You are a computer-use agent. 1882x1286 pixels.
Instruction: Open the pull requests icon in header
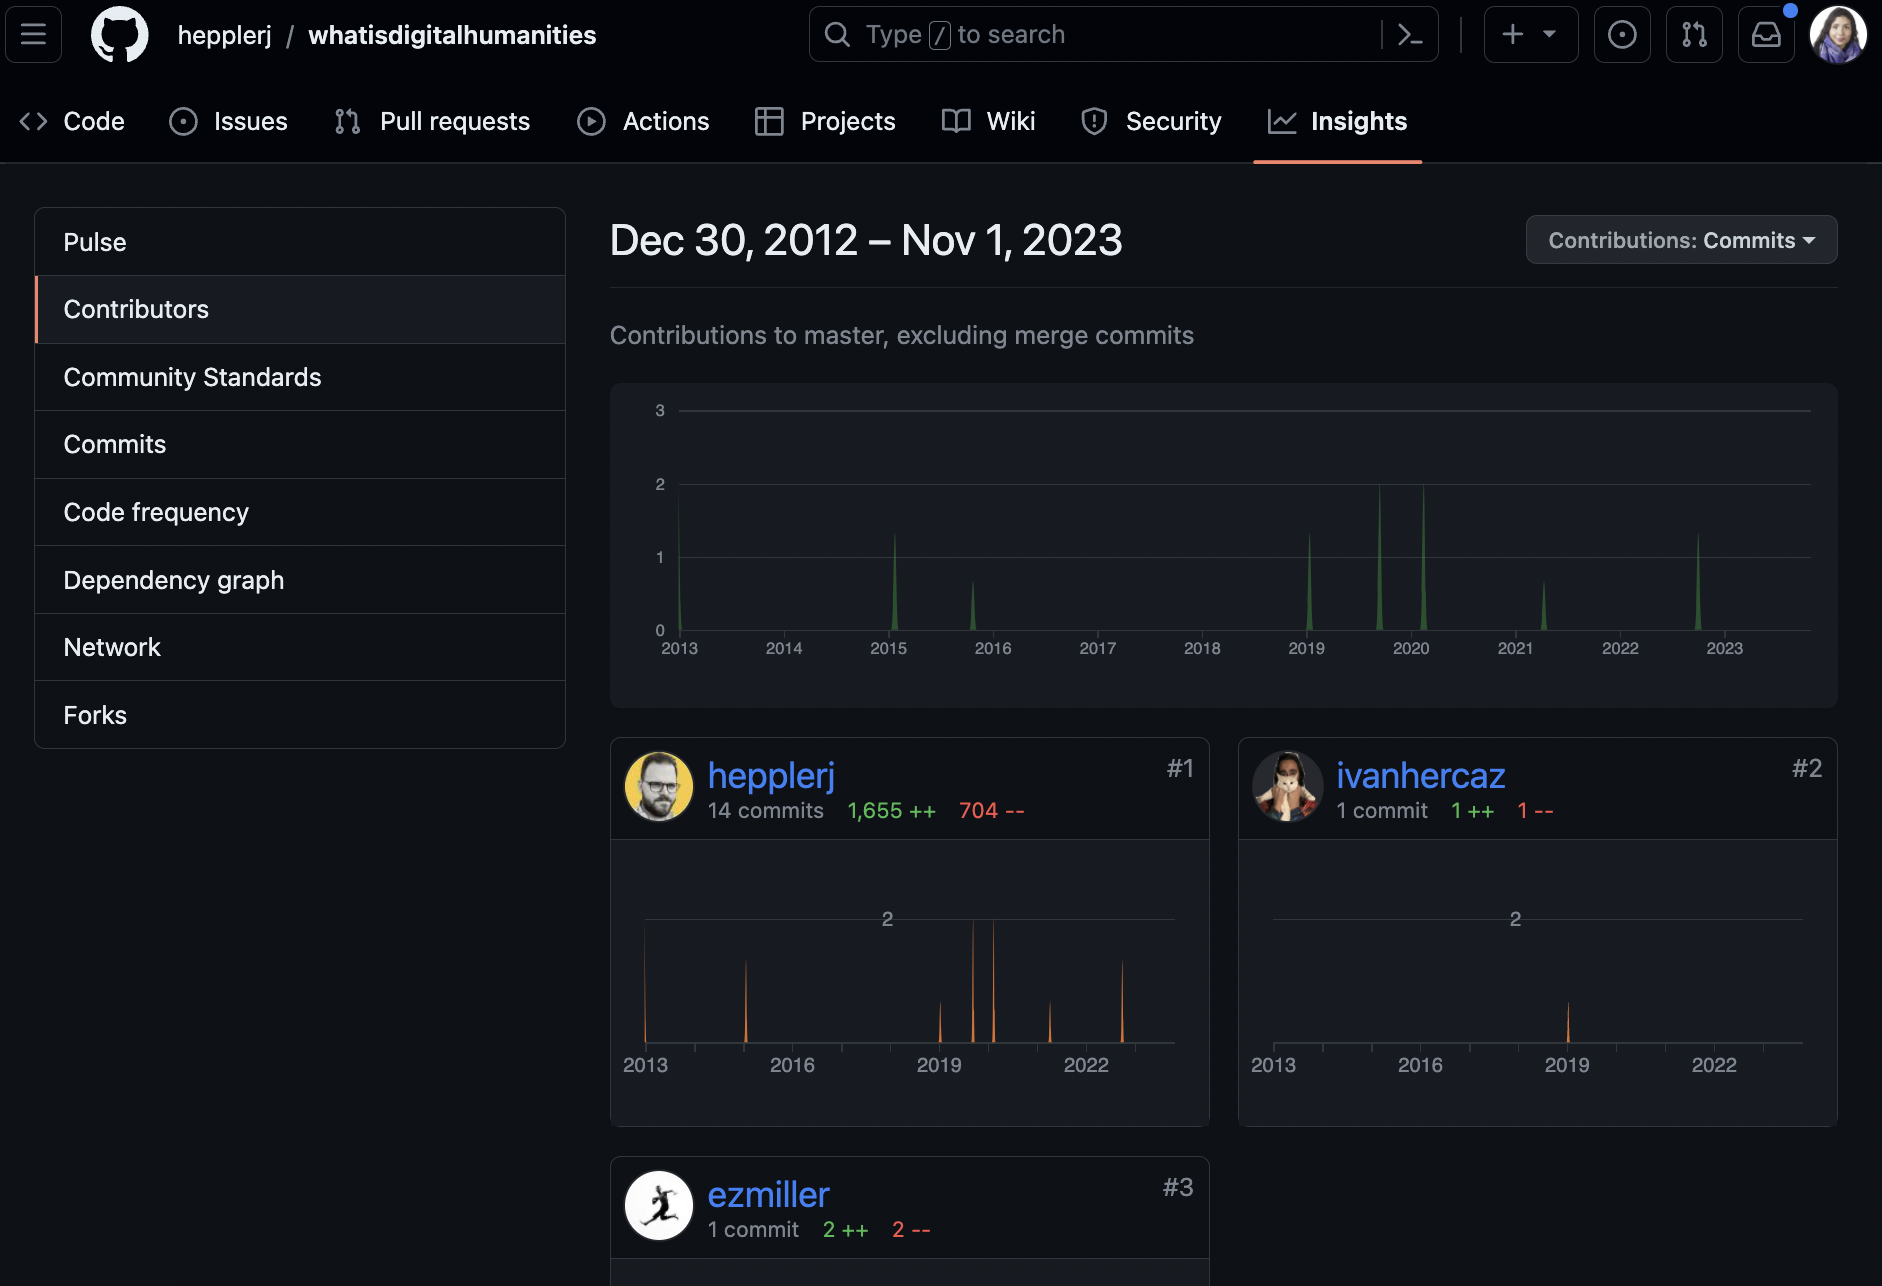click(x=1694, y=35)
